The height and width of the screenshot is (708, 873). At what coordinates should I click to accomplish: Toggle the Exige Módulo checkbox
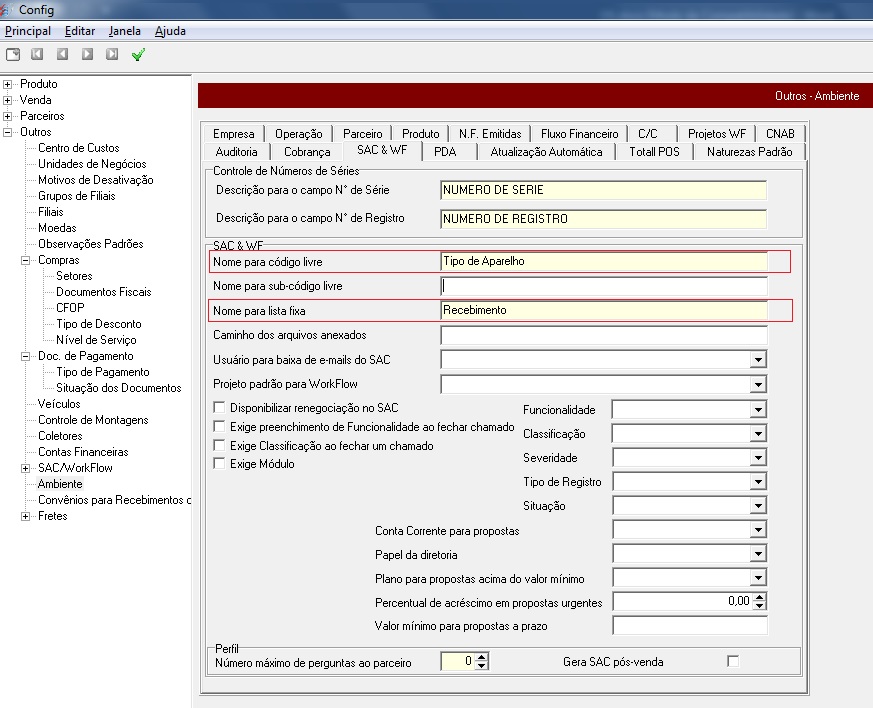(x=220, y=464)
